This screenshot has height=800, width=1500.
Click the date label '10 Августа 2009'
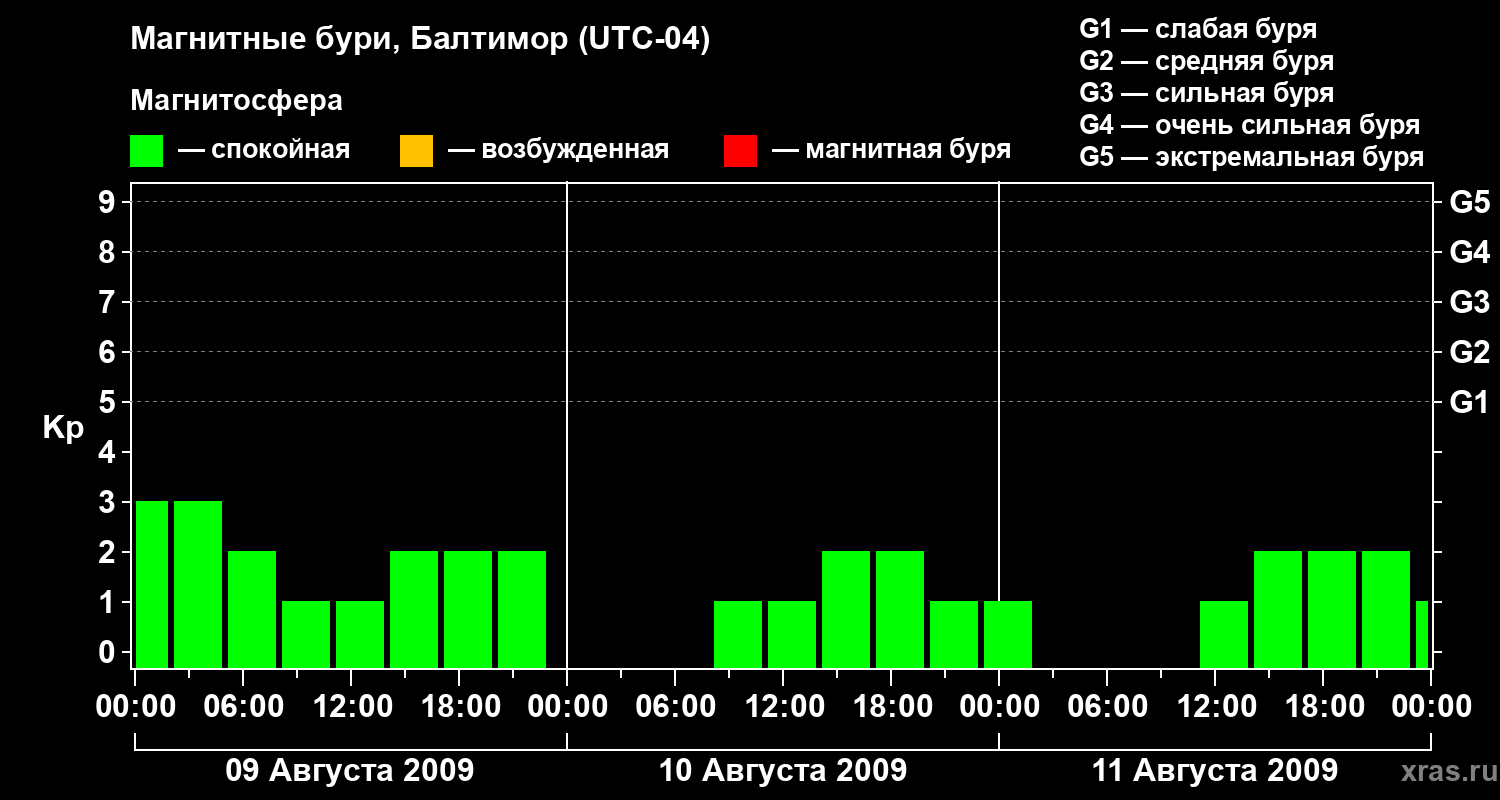[x=783, y=771]
